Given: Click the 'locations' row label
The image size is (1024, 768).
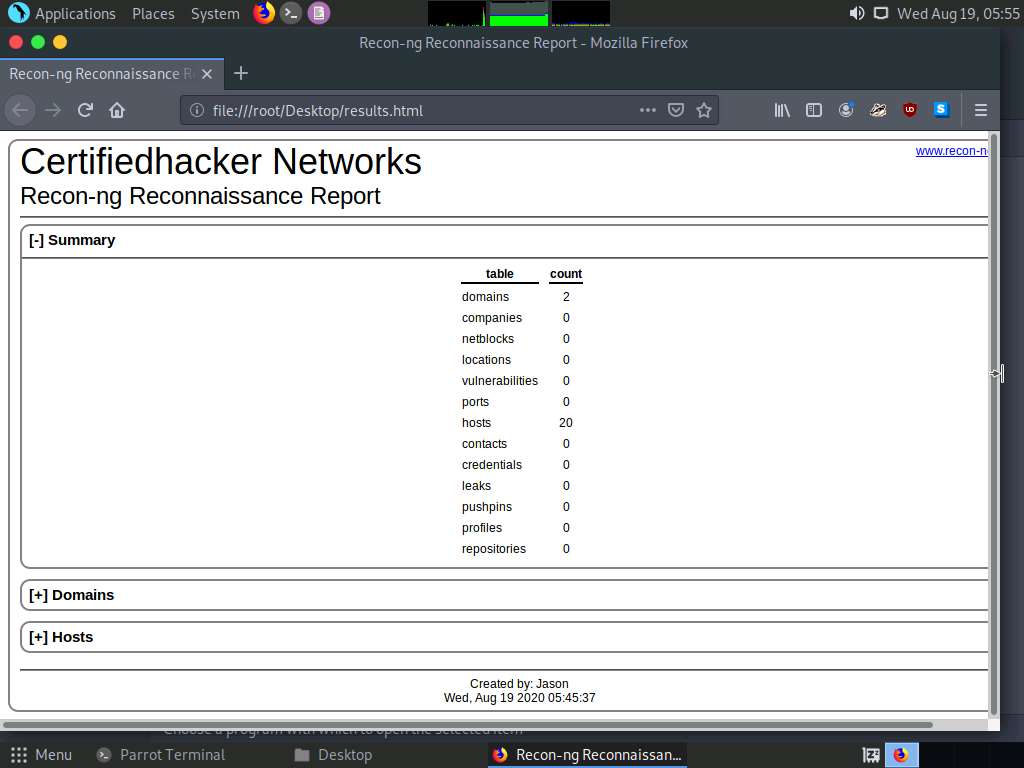Looking at the screenshot, I should [486, 360].
